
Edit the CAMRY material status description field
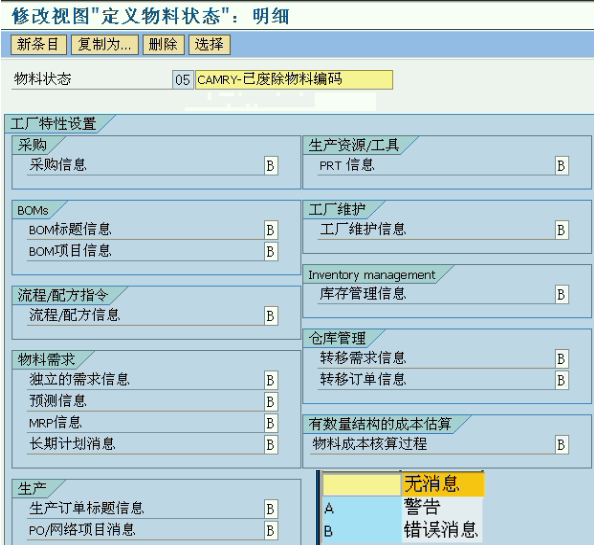(294, 80)
